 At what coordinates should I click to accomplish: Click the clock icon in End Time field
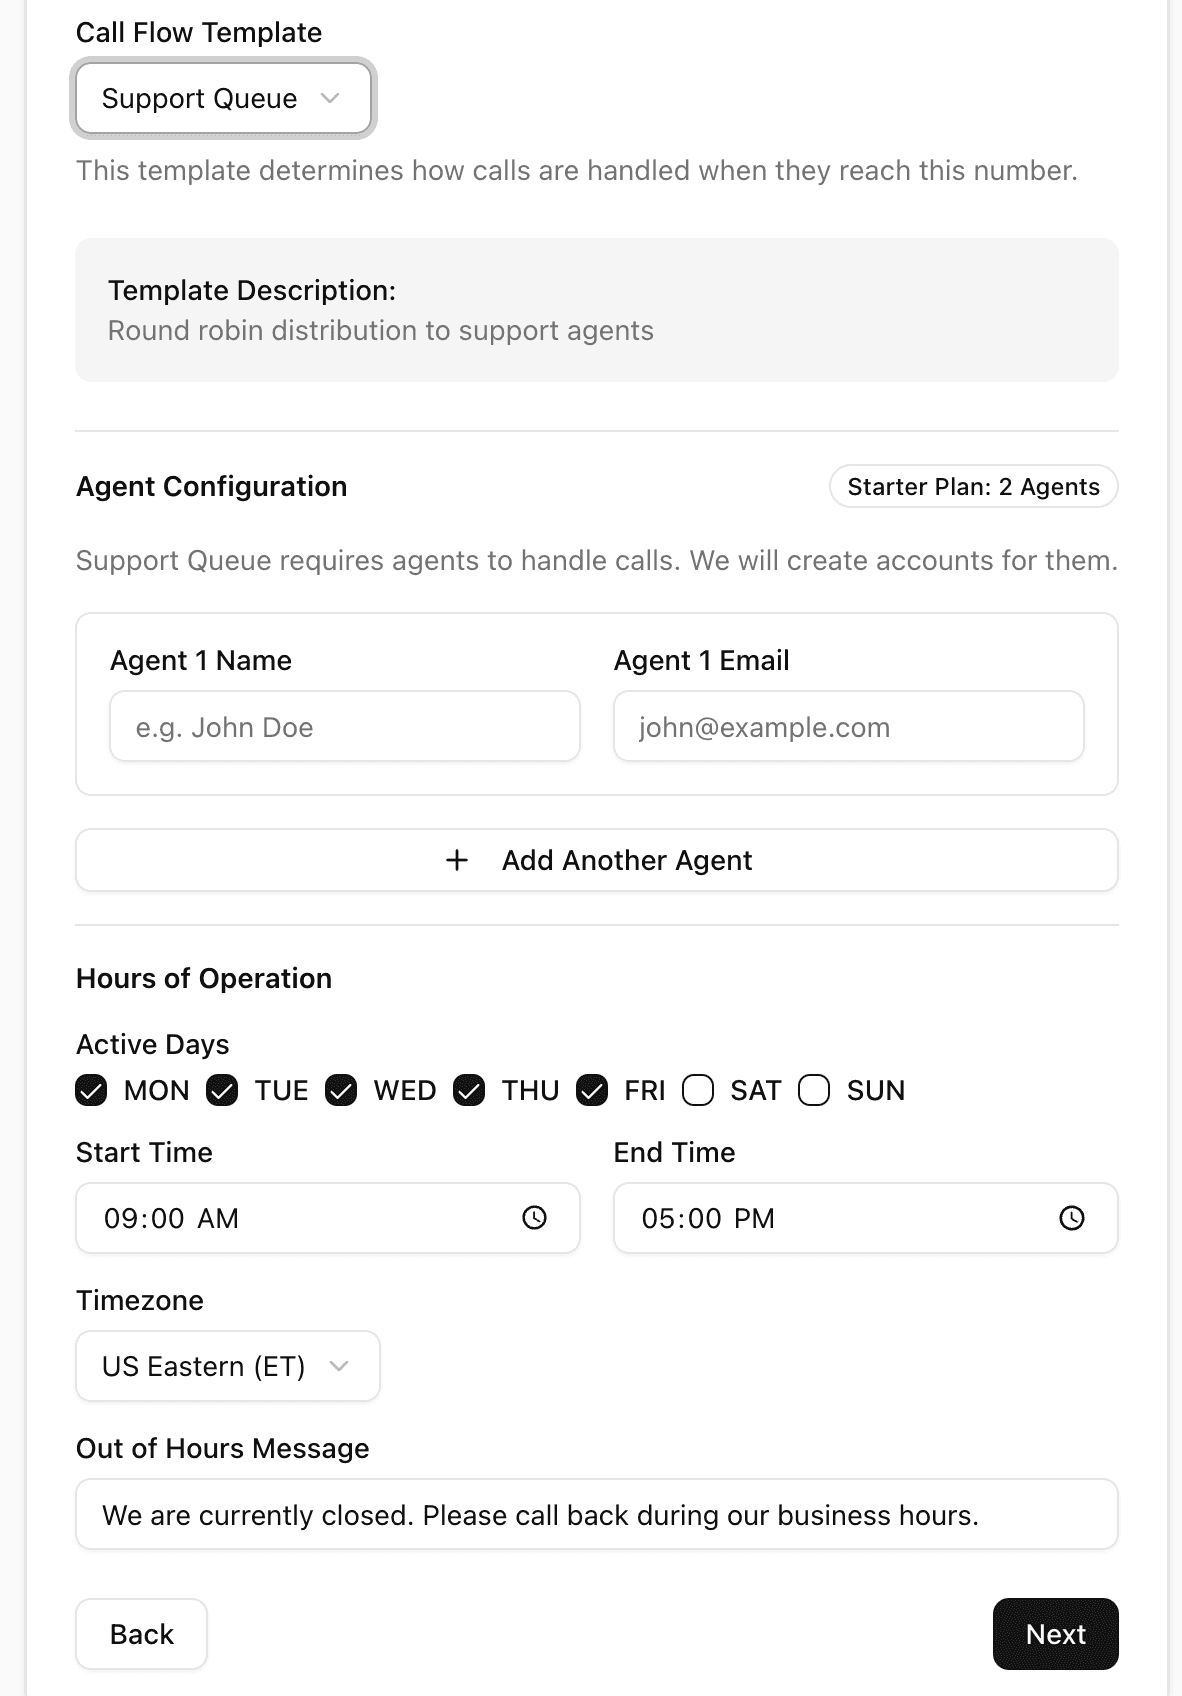1072,1217
